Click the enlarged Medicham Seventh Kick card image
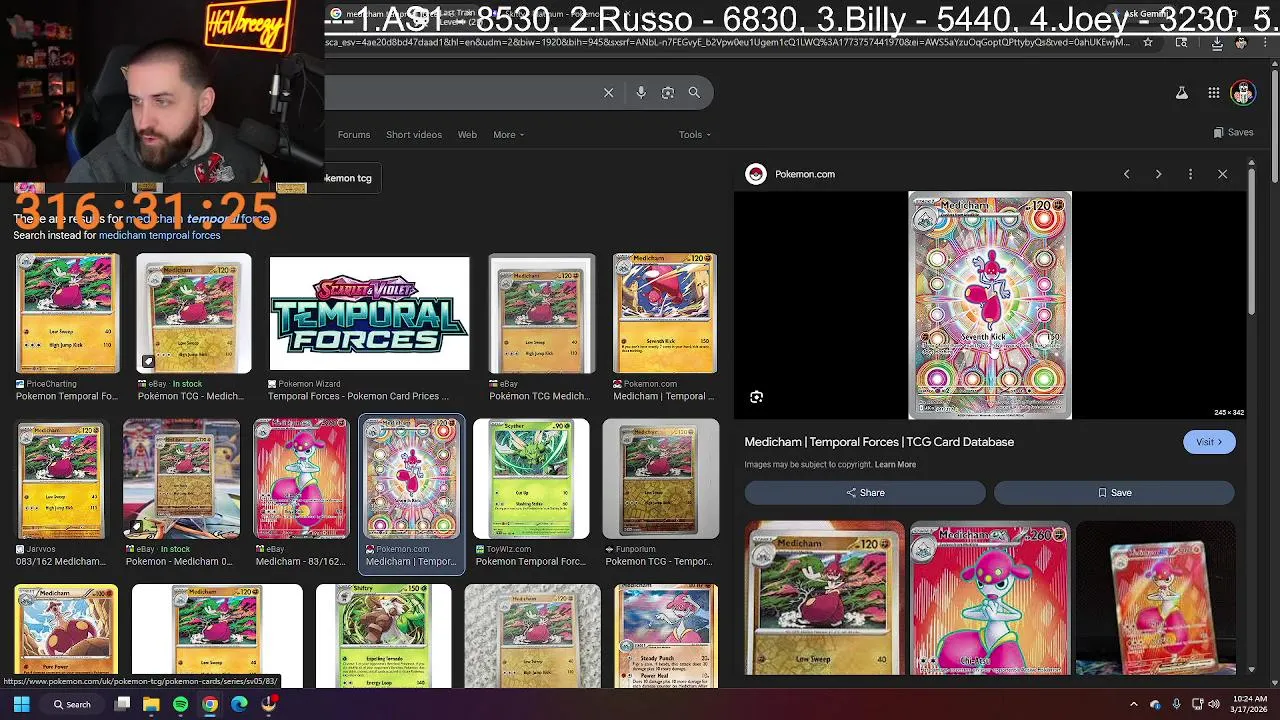This screenshot has width=1280, height=720. pyautogui.click(x=990, y=305)
